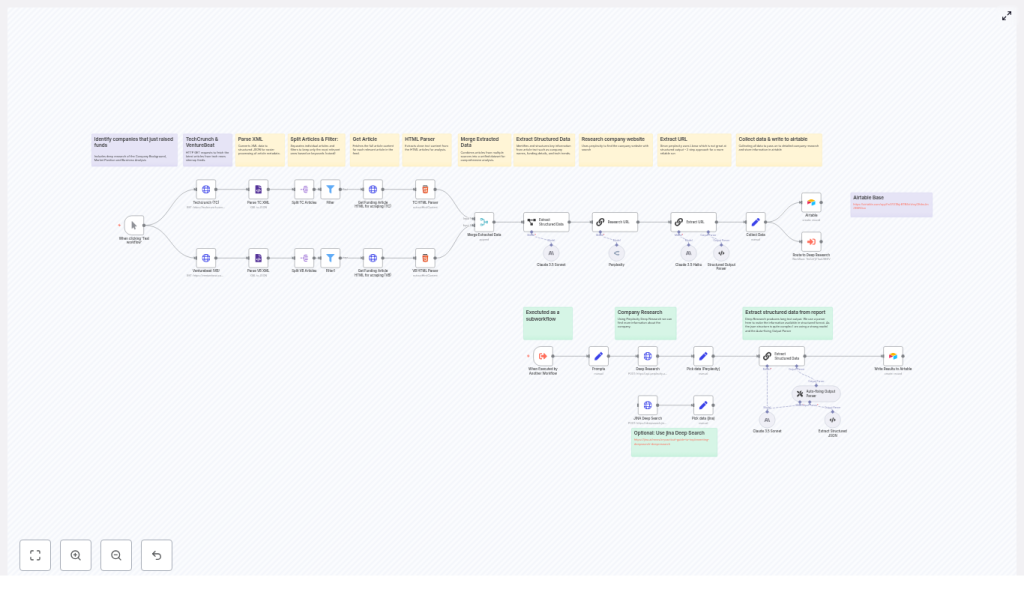Screen dimensions: 1024x610
Task: Zoom in on the workflow canvas
Action: [x=76, y=555]
